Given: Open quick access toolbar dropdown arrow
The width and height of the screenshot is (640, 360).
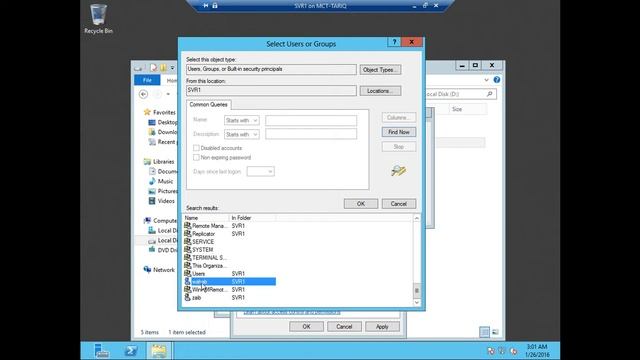Looking at the screenshot, I should (173, 68).
